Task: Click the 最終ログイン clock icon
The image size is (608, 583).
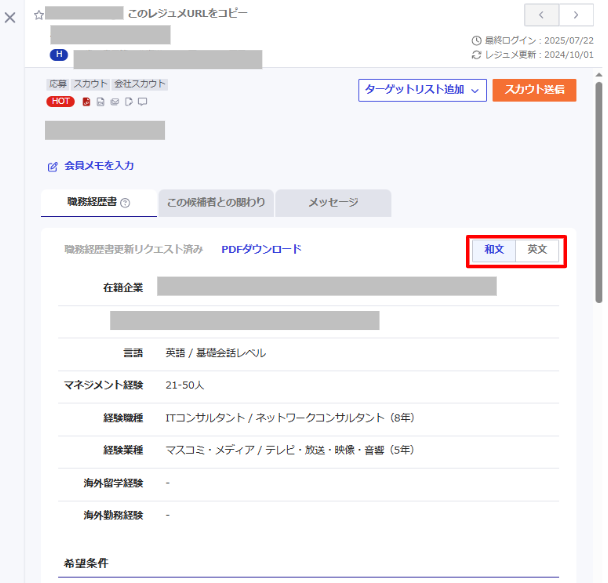Action: point(476,40)
